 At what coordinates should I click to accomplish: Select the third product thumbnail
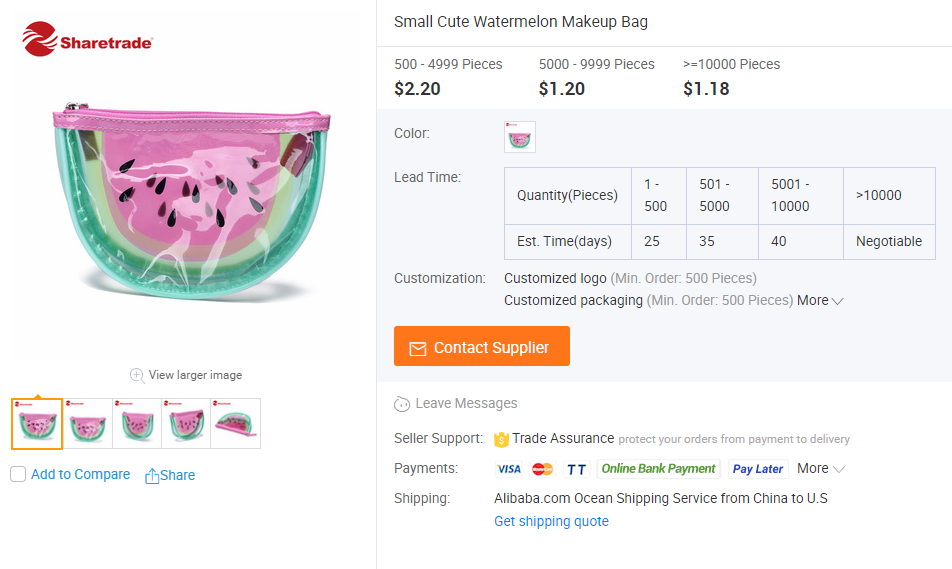click(137, 423)
